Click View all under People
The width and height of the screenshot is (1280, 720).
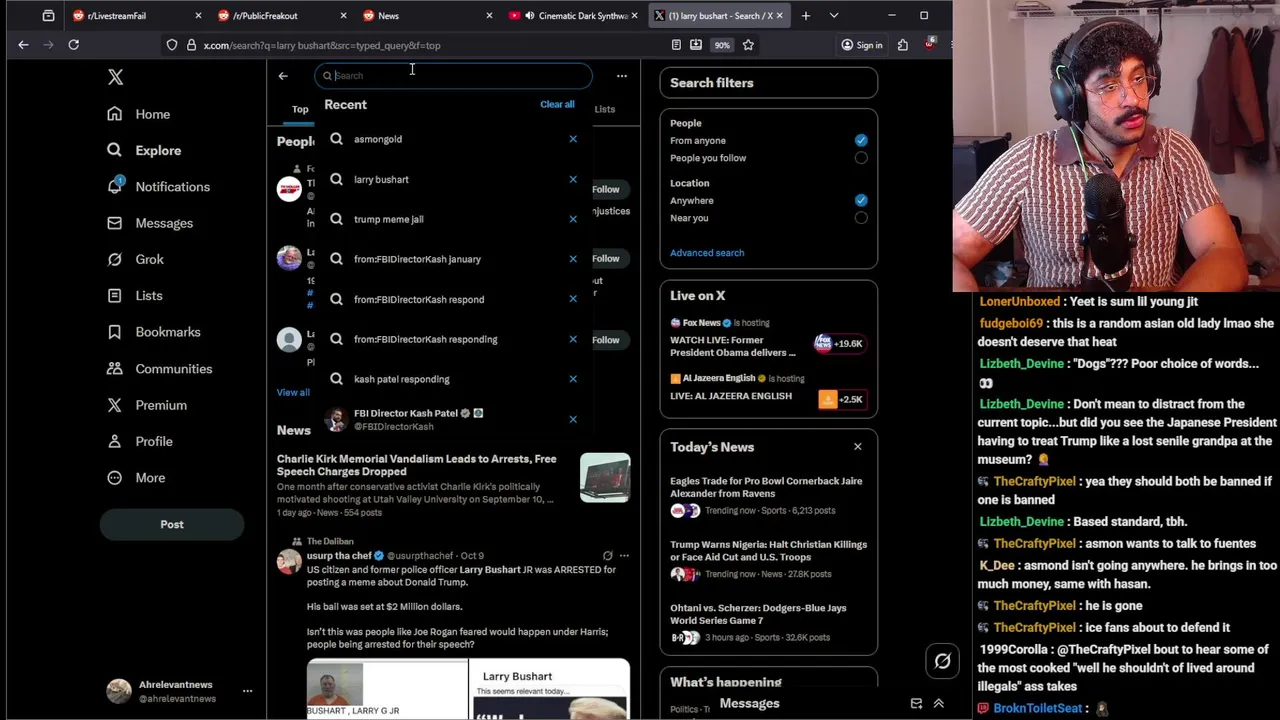click(293, 392)
